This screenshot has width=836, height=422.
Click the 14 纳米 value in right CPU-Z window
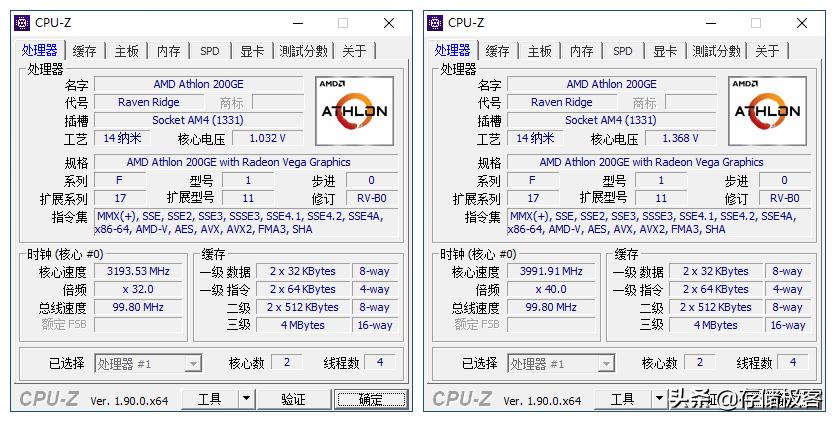click(535, 139)
